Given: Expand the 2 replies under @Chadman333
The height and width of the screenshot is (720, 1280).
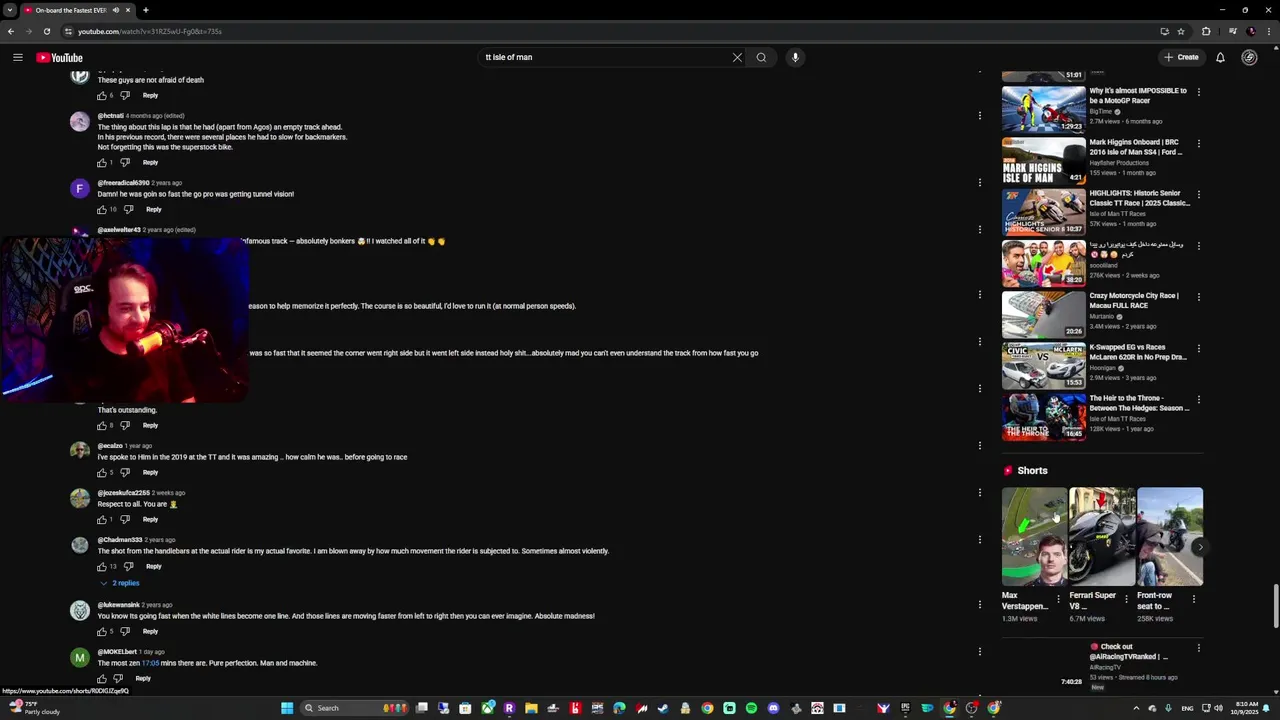Looking at the screenshot, I should click(119, 583).
